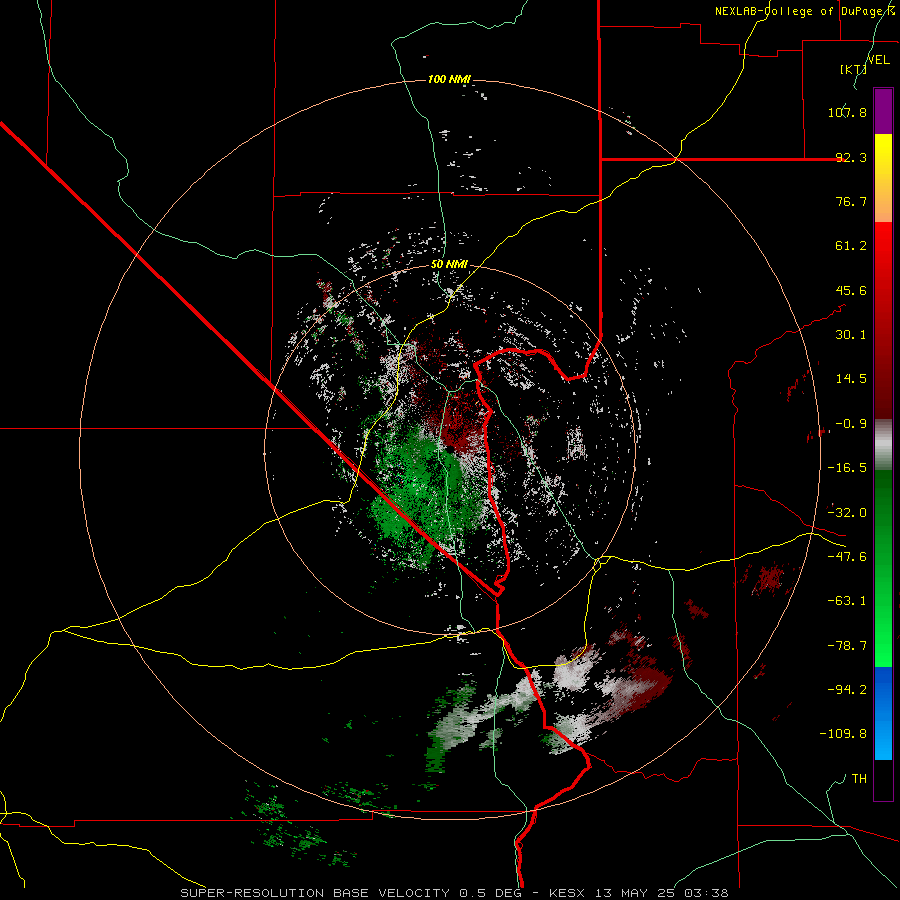Click the VEL legend title
The image size is (900, 900).
[x=878, y=60]
